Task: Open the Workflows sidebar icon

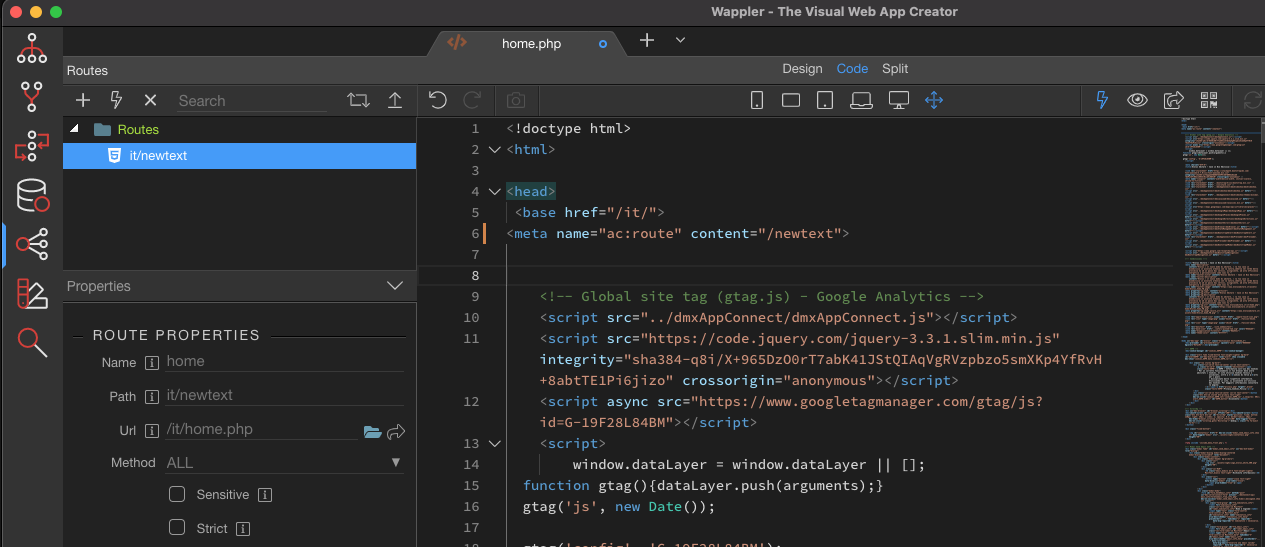Action: (x=32, y=146)
